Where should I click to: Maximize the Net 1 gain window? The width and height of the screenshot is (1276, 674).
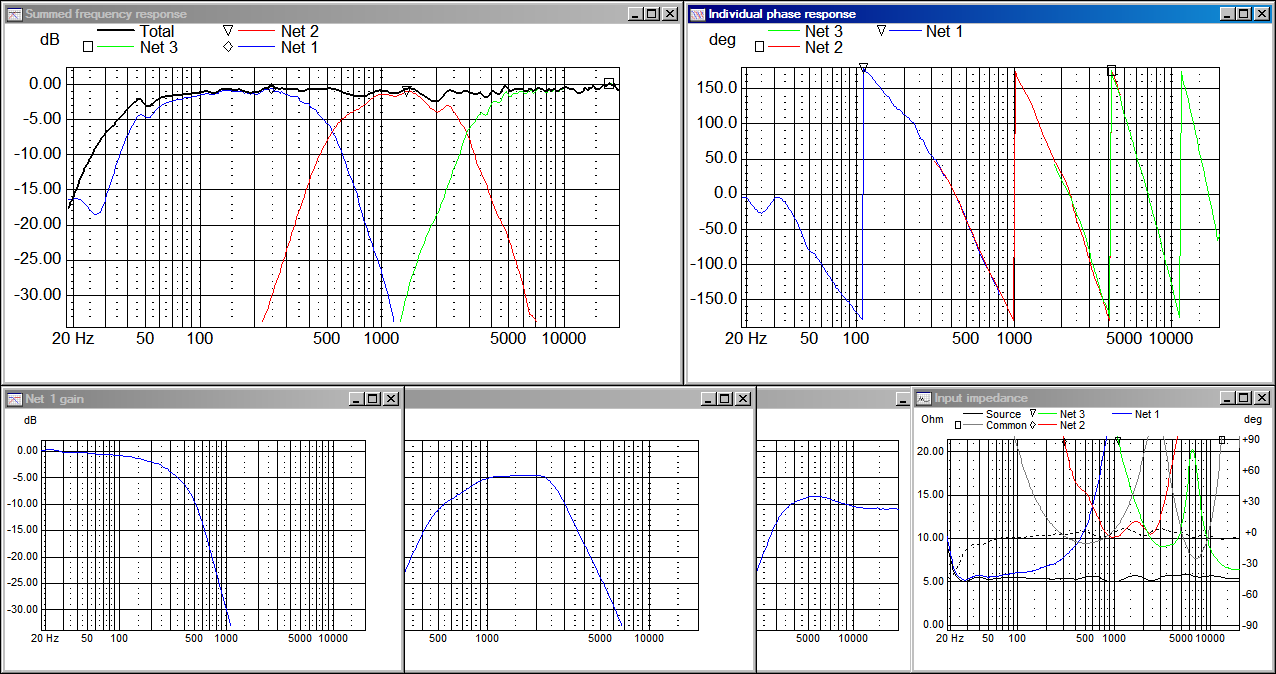[373, 398]
